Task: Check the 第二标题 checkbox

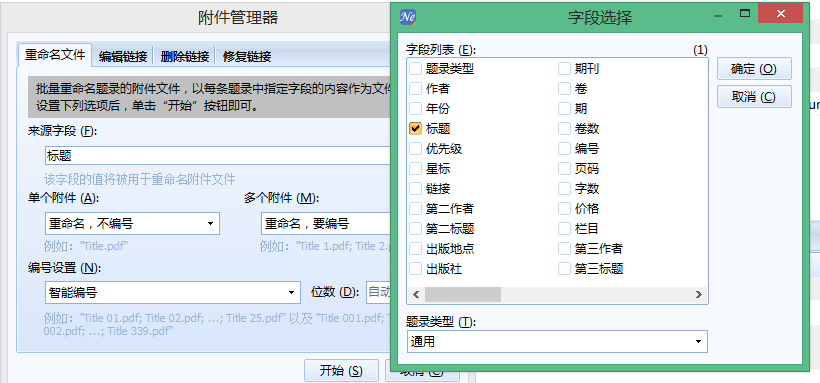Action: pyautogui.click(x=415, y=229)
